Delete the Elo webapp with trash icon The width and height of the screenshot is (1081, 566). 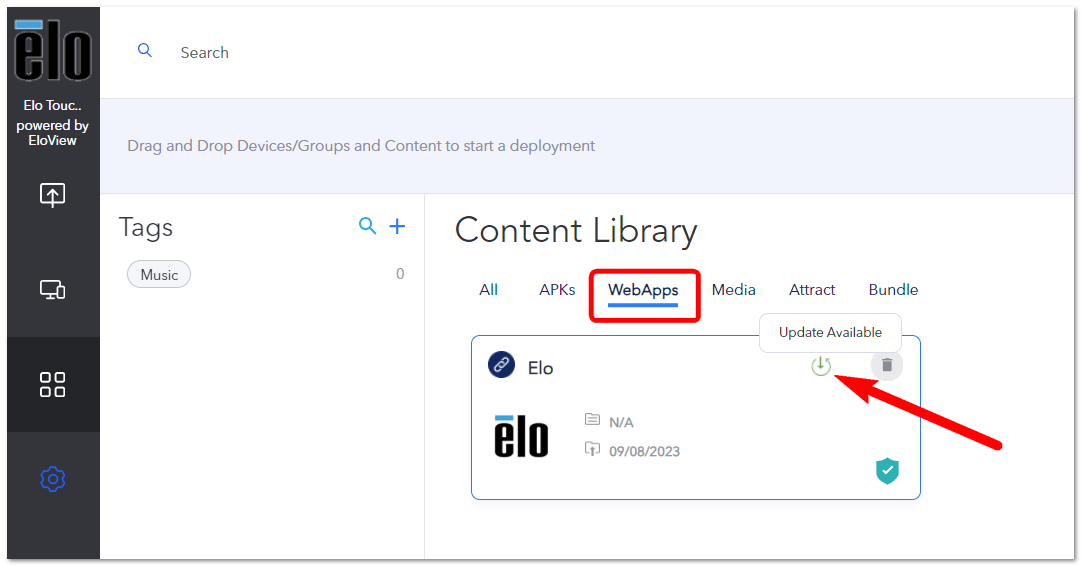(887, 365)
